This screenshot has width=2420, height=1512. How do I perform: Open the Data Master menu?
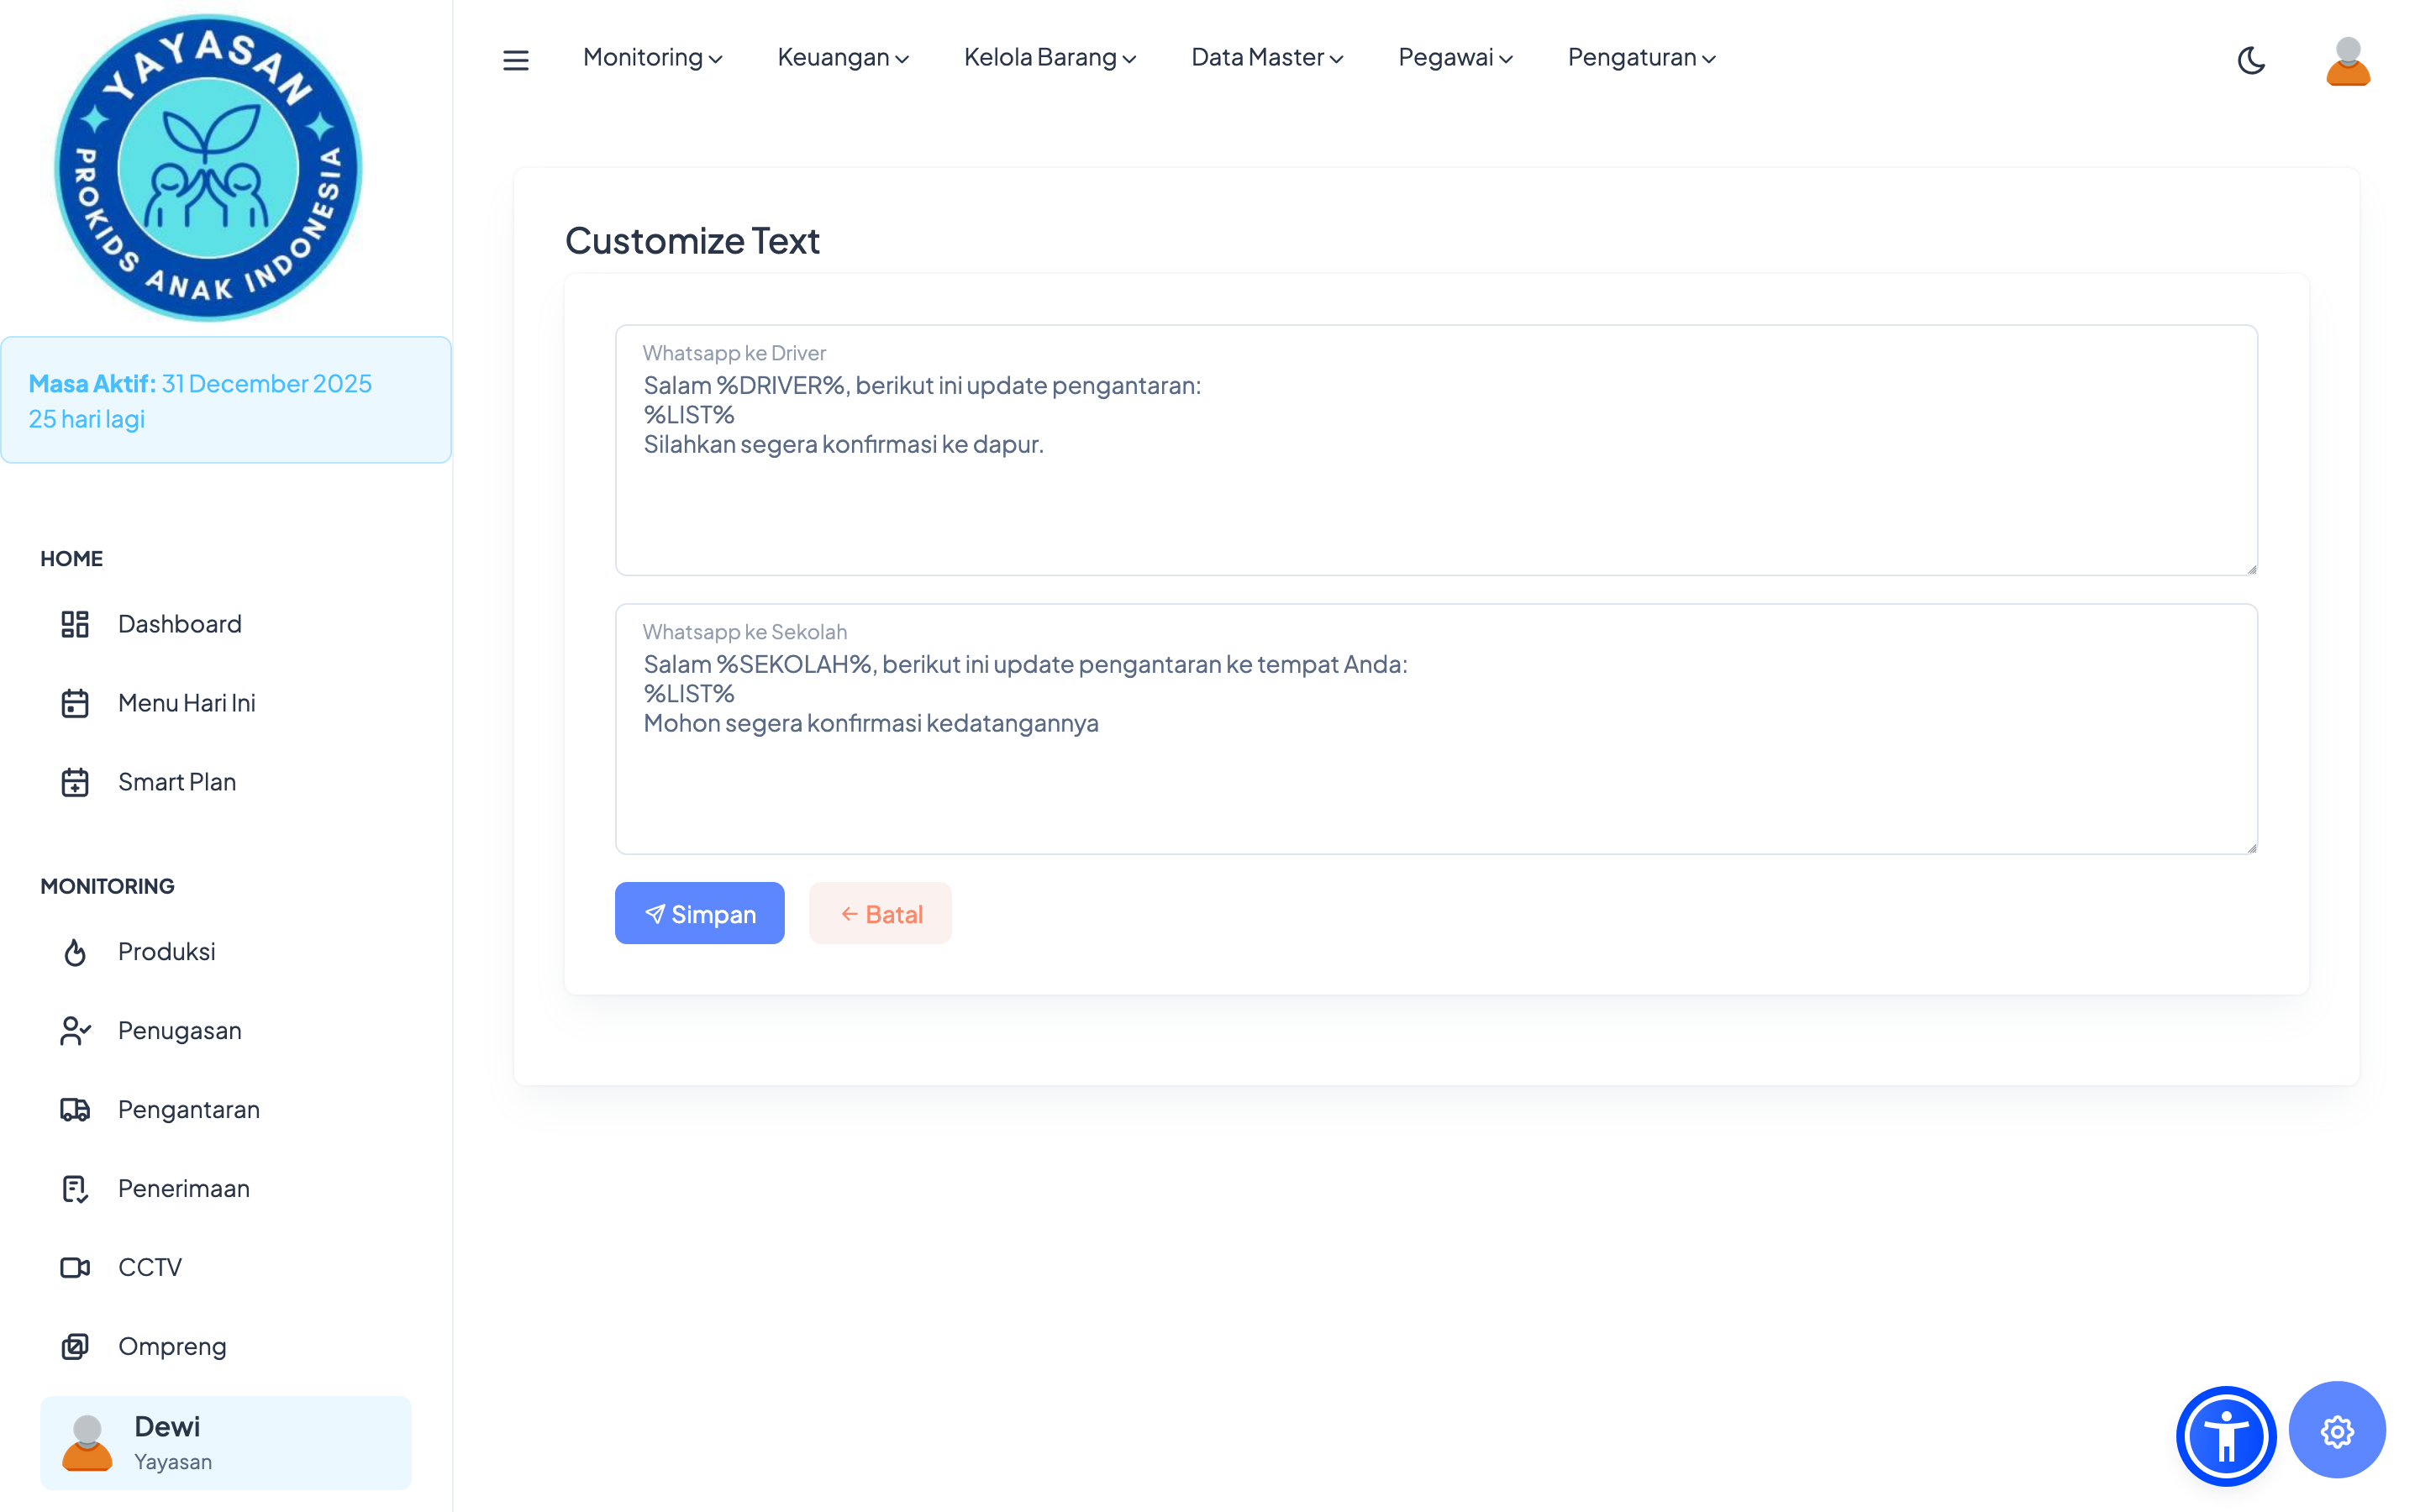[1266, 58]
